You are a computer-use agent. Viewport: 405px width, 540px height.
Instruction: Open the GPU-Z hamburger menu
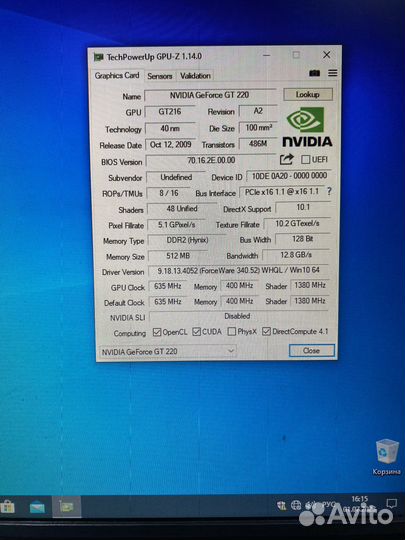(333, 73)
